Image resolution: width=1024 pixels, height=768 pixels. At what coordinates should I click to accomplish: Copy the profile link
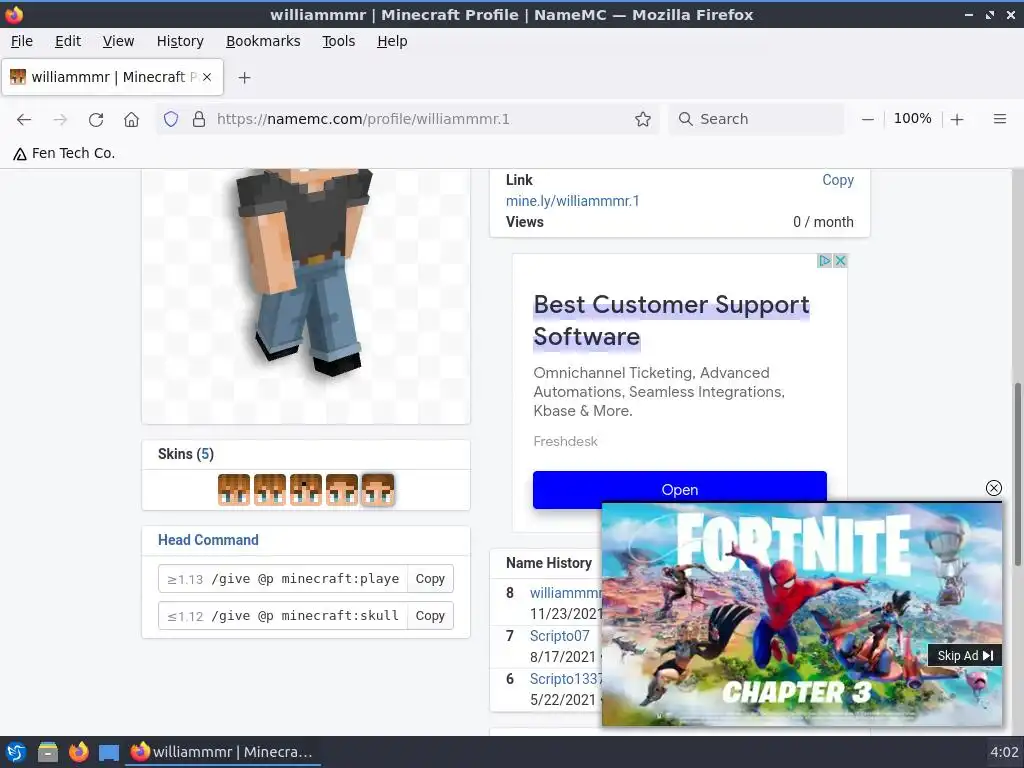[x=837, y=180]
